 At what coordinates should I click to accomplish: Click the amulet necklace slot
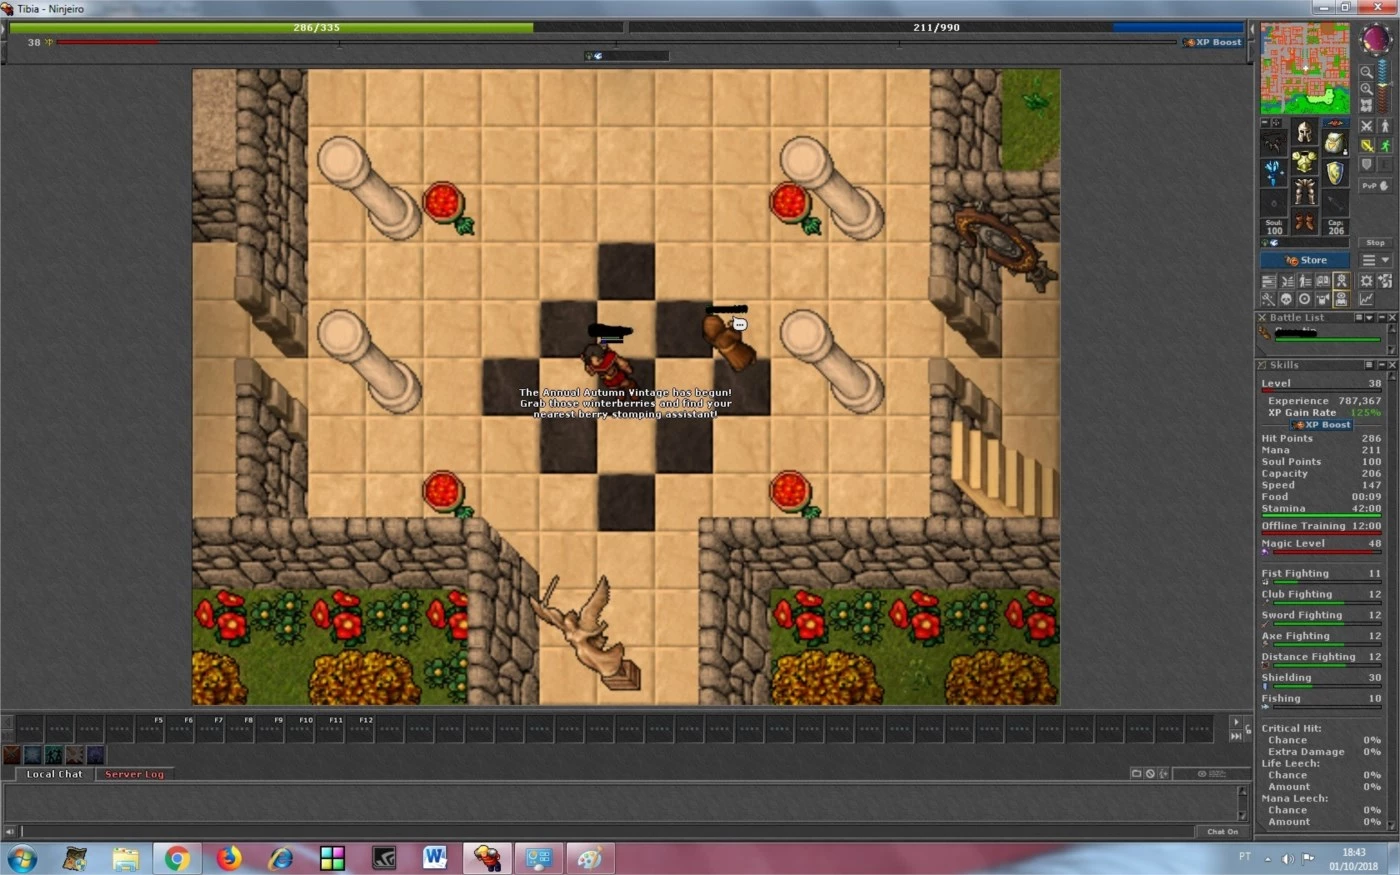pyautogui.click(x=1274, y=143)
